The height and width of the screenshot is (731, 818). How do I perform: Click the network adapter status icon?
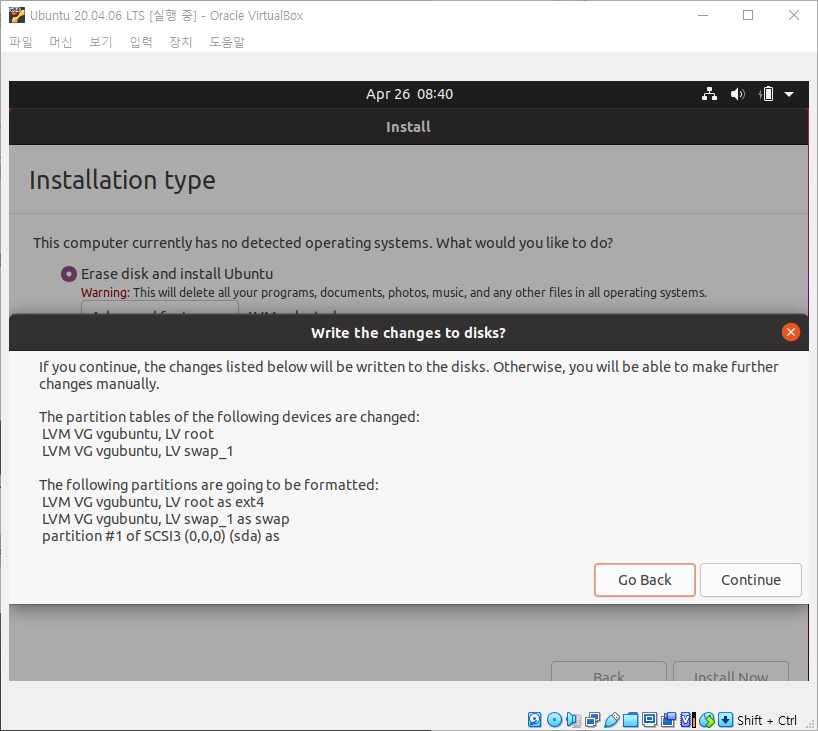(592, 720)
